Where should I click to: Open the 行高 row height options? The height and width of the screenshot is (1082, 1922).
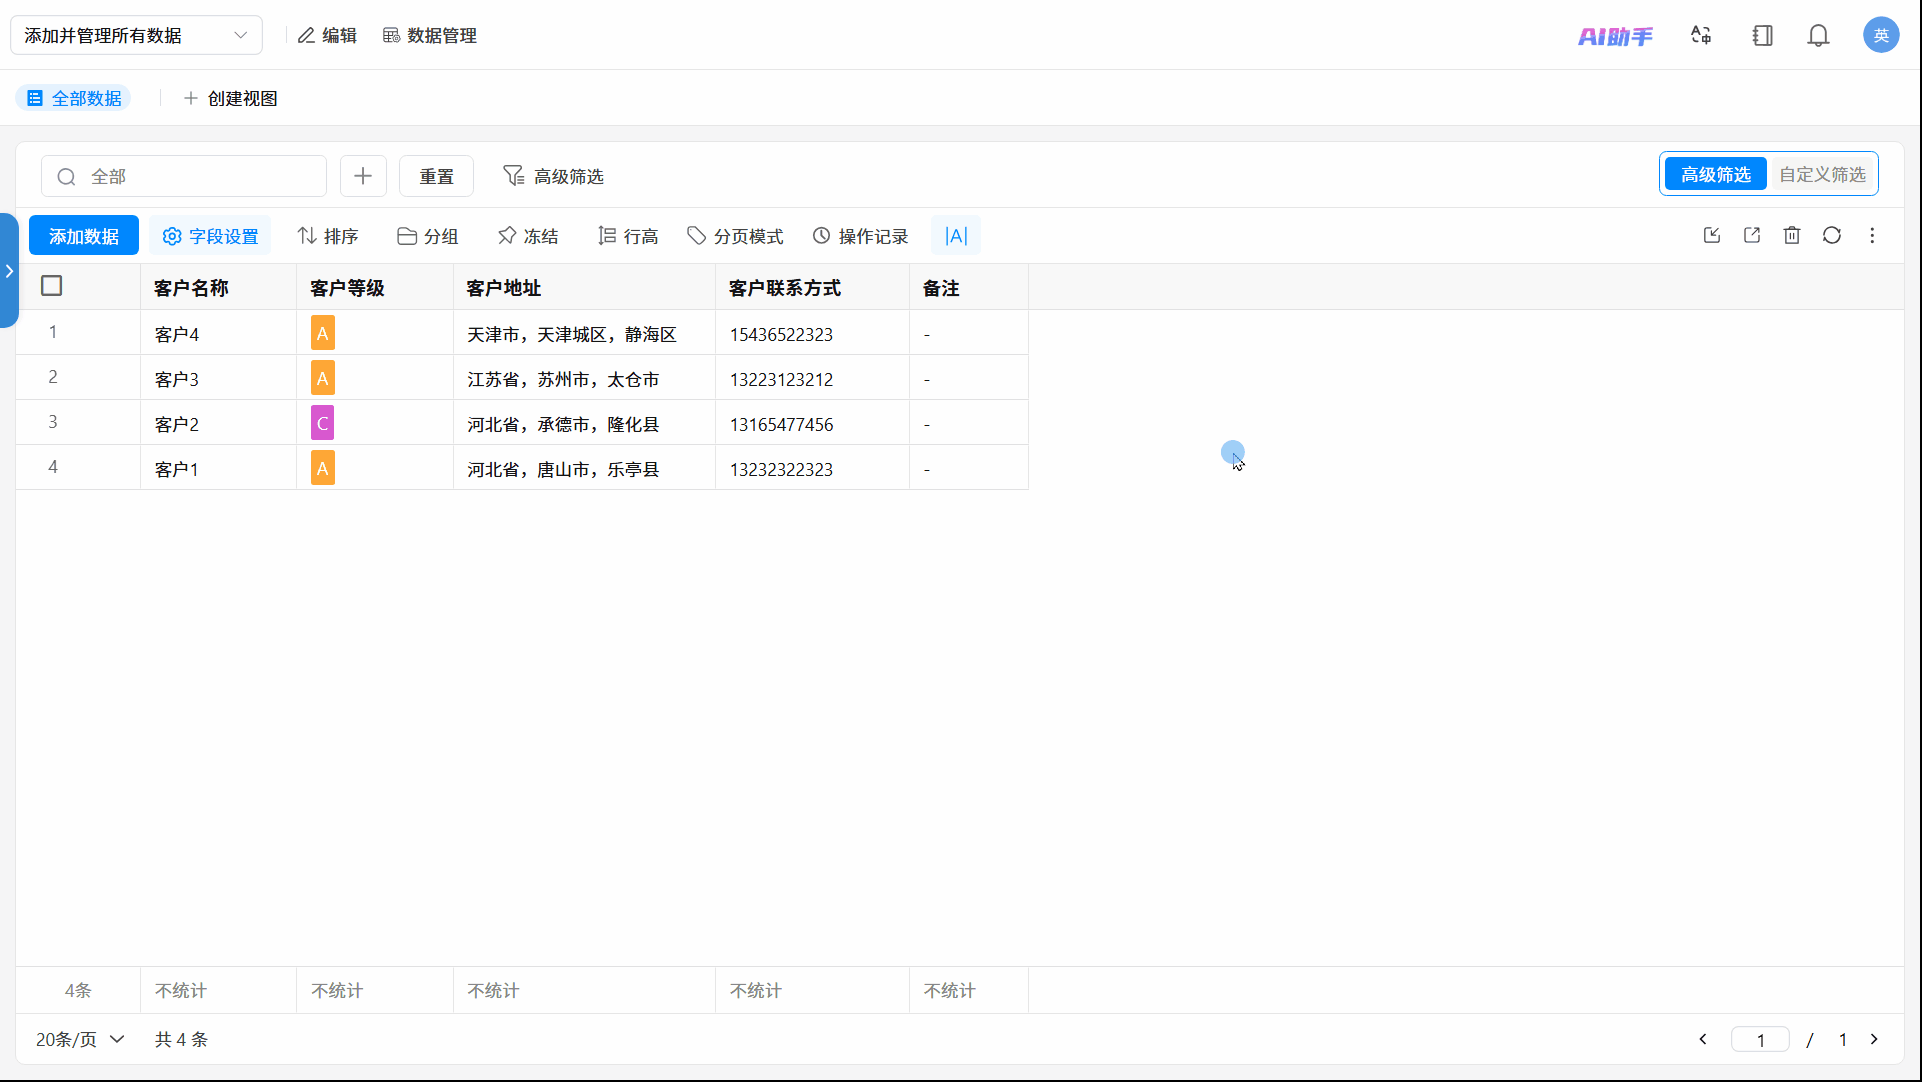(628, 236)
